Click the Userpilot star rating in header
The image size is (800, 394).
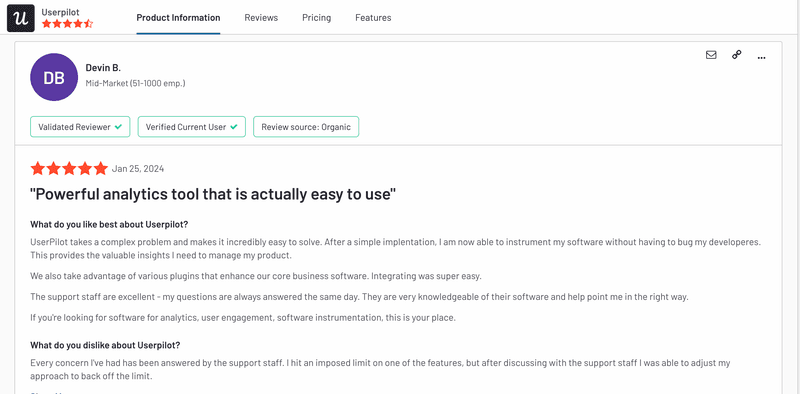point(67,23)
